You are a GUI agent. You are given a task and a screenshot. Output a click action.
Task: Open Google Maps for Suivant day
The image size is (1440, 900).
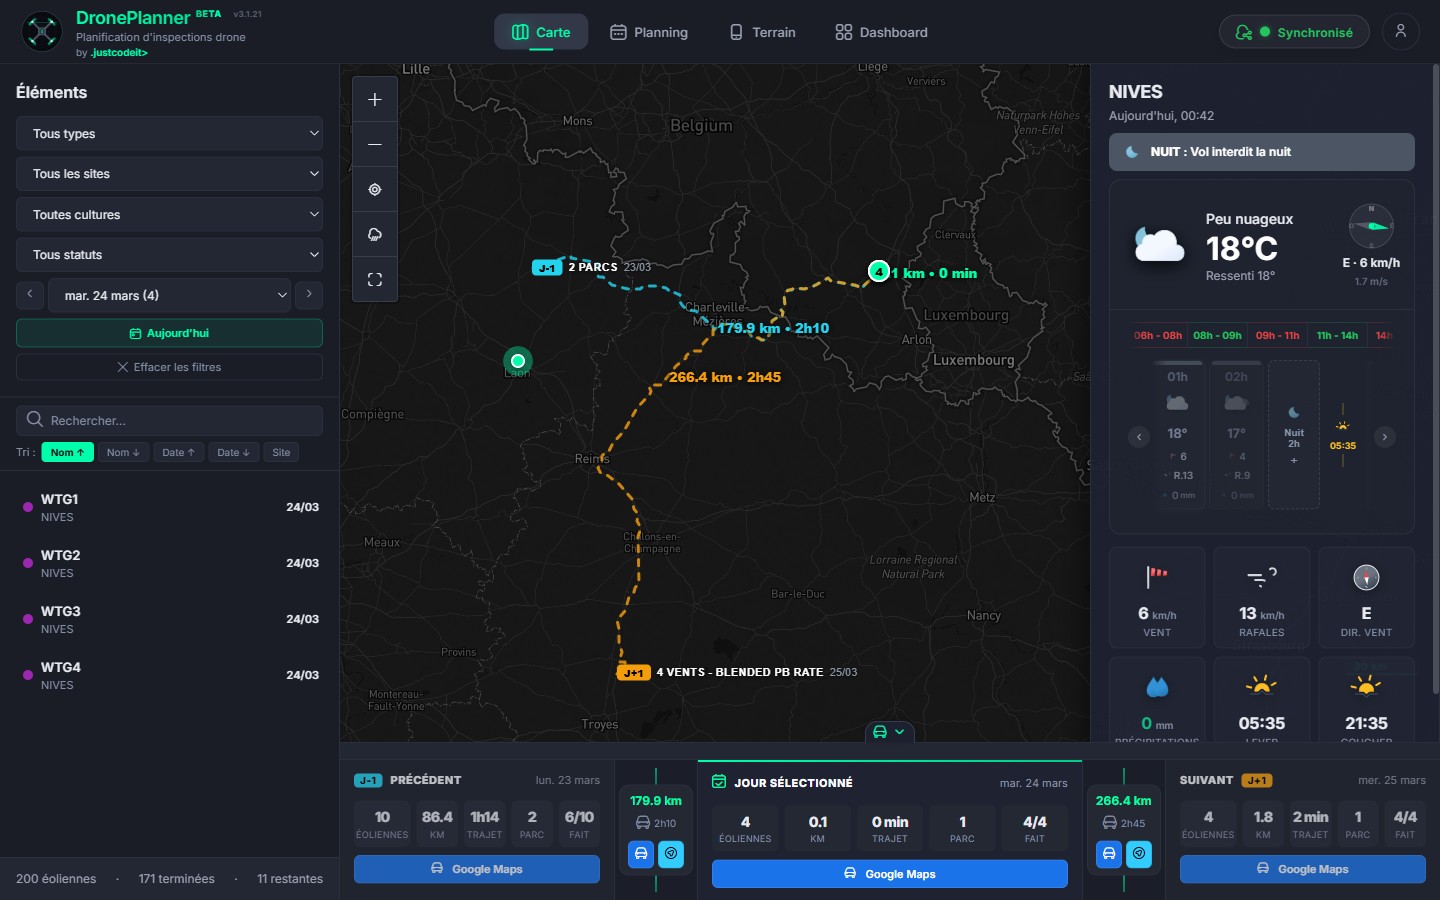click(x=1303, y=869)
